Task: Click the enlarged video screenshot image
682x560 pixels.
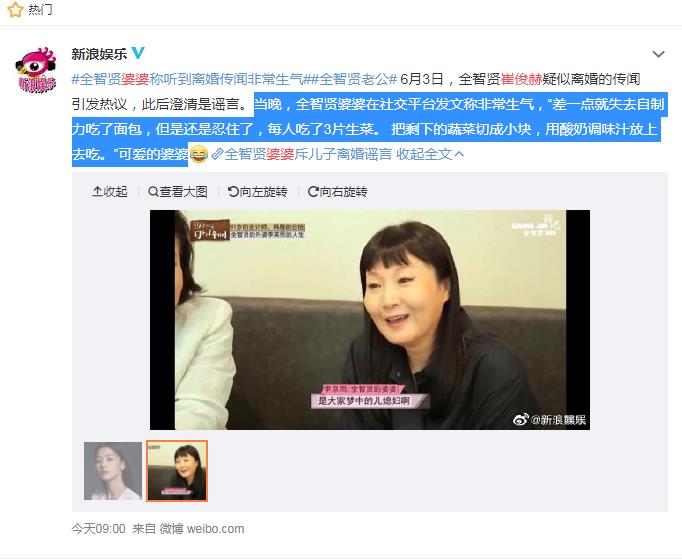Action: pos(370,320)
